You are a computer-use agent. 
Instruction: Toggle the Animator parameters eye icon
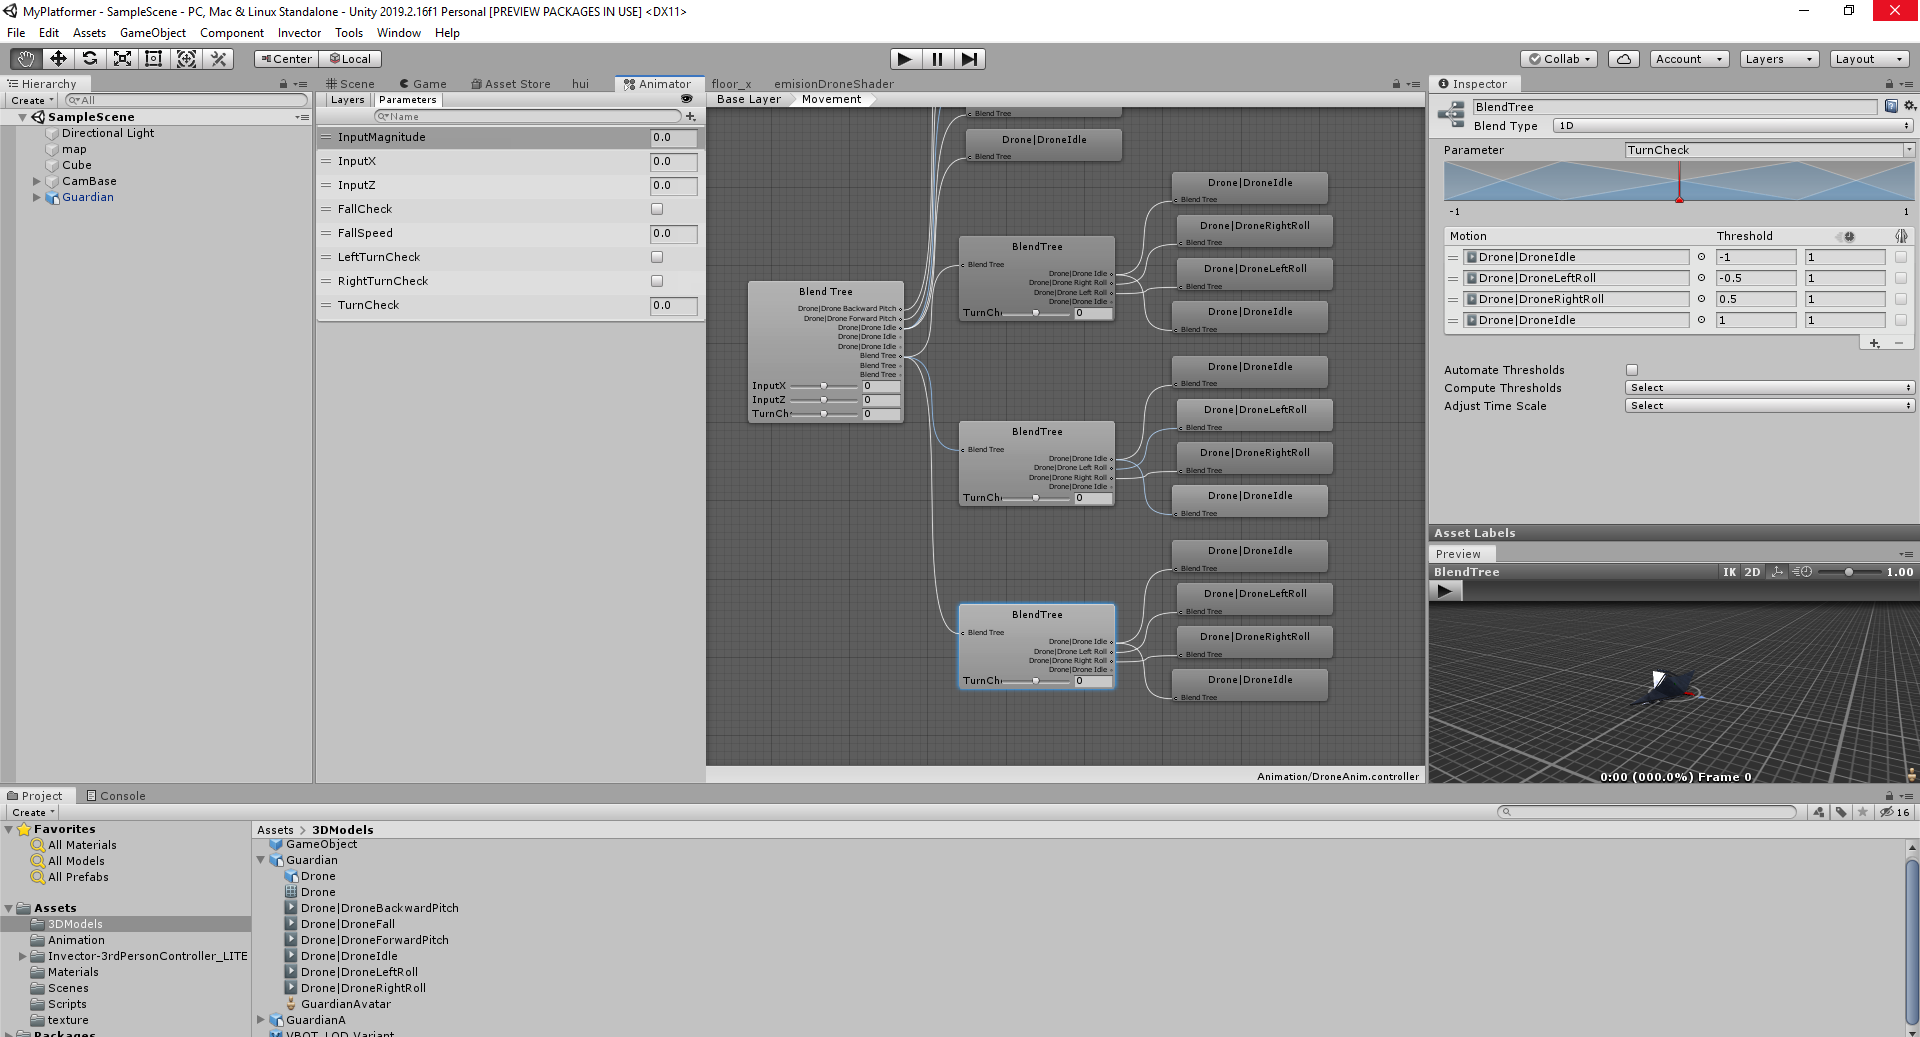tap(687, 99)
